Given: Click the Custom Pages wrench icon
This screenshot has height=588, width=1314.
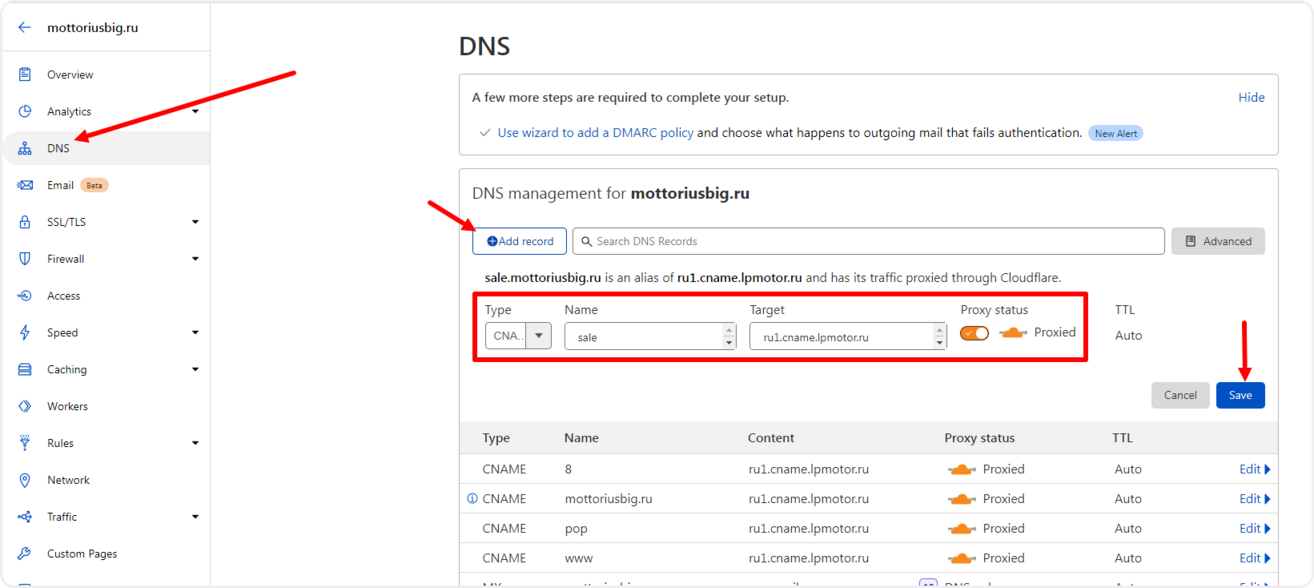Looking at the screenshot, I should (25, 554).
